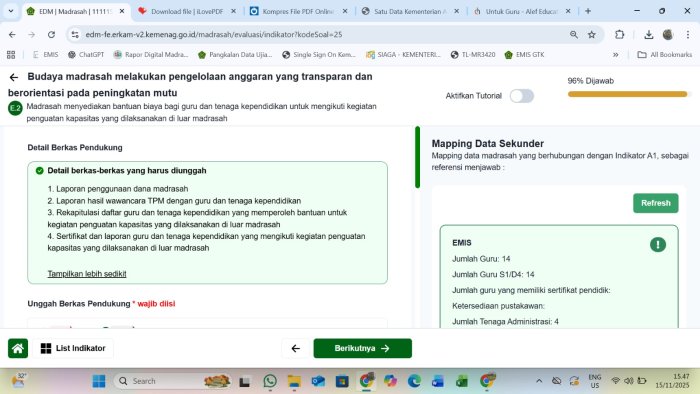Switch to Untuk Guru Alef Education tab

tap(521, 12)
